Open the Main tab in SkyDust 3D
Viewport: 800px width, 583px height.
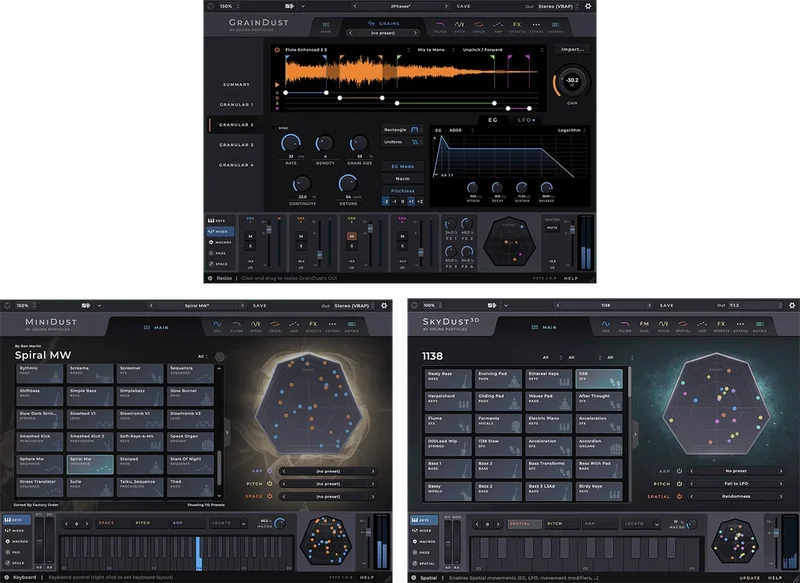tap(543, 327)
